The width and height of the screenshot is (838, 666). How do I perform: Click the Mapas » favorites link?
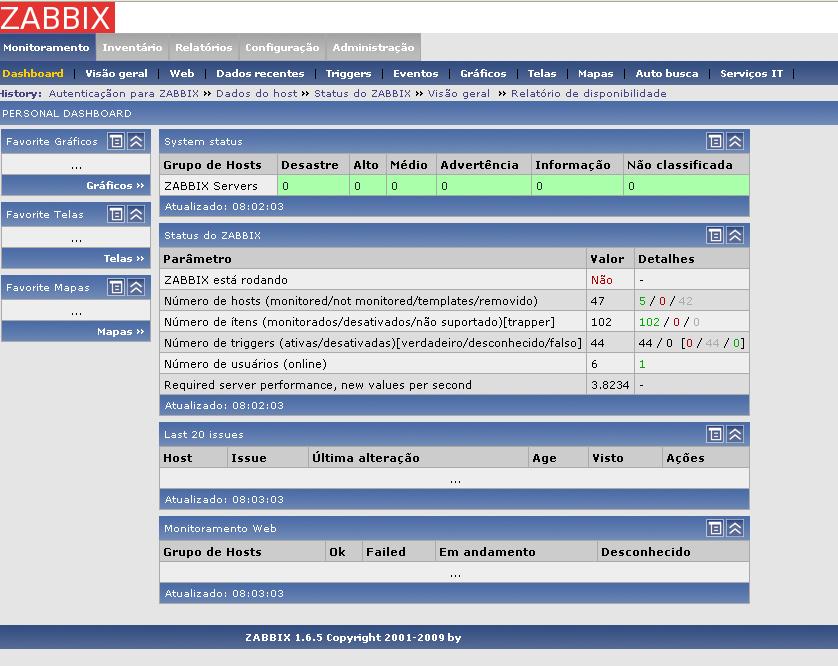[121, 332]
